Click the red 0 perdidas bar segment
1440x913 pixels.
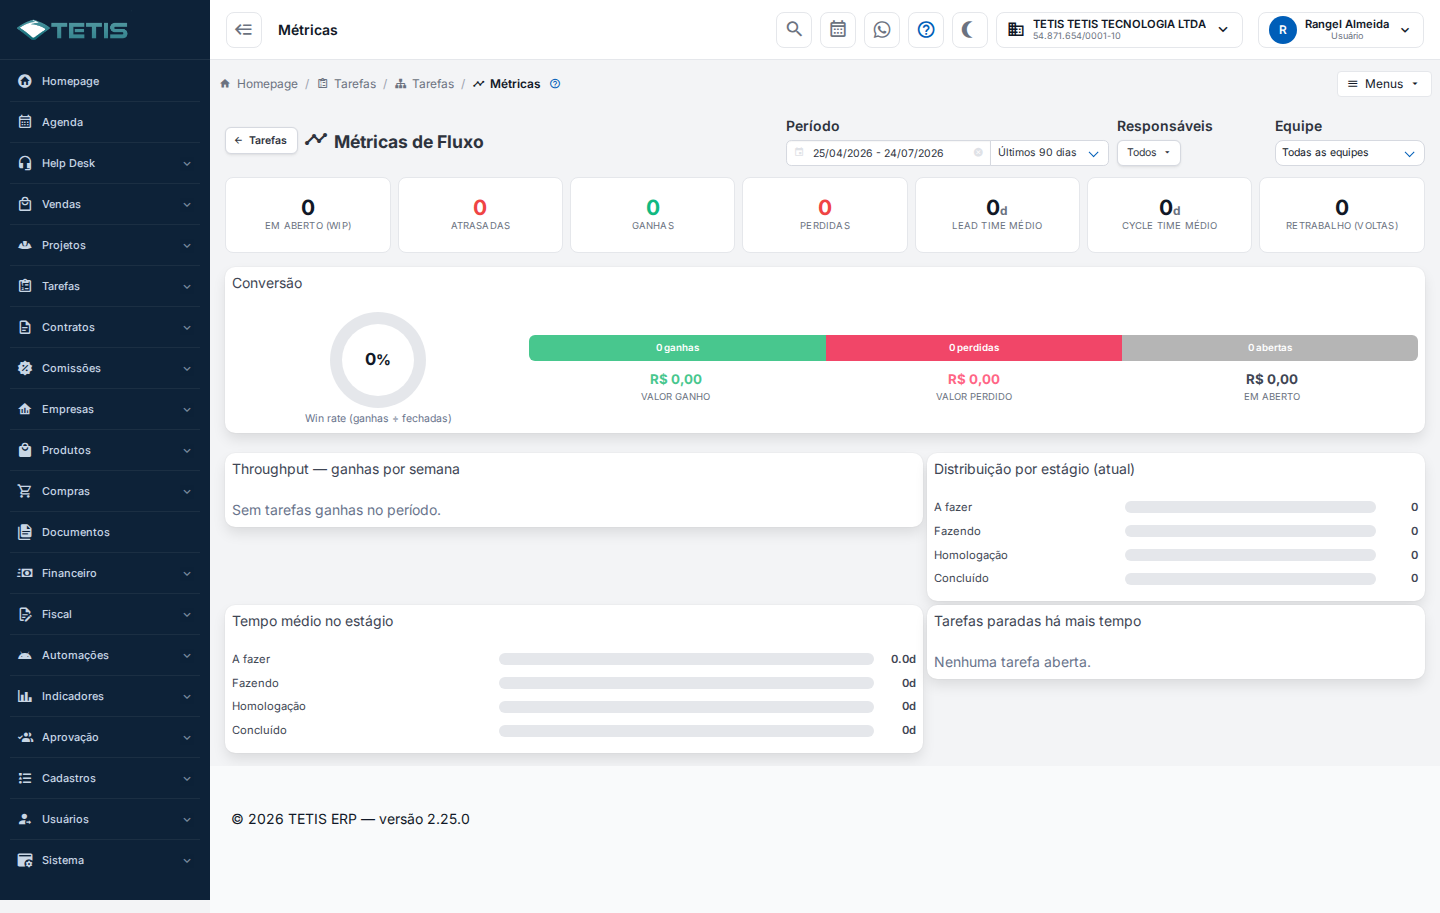point(974,348)
